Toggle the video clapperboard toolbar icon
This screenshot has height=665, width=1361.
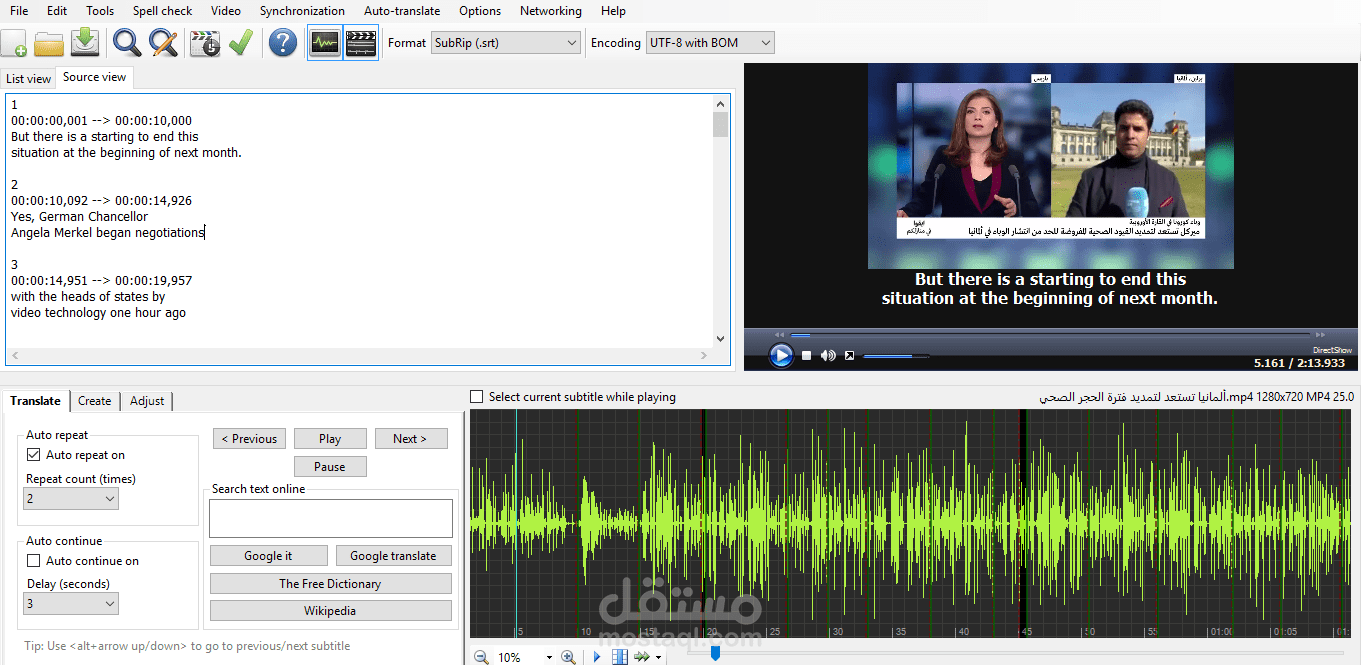360,43
